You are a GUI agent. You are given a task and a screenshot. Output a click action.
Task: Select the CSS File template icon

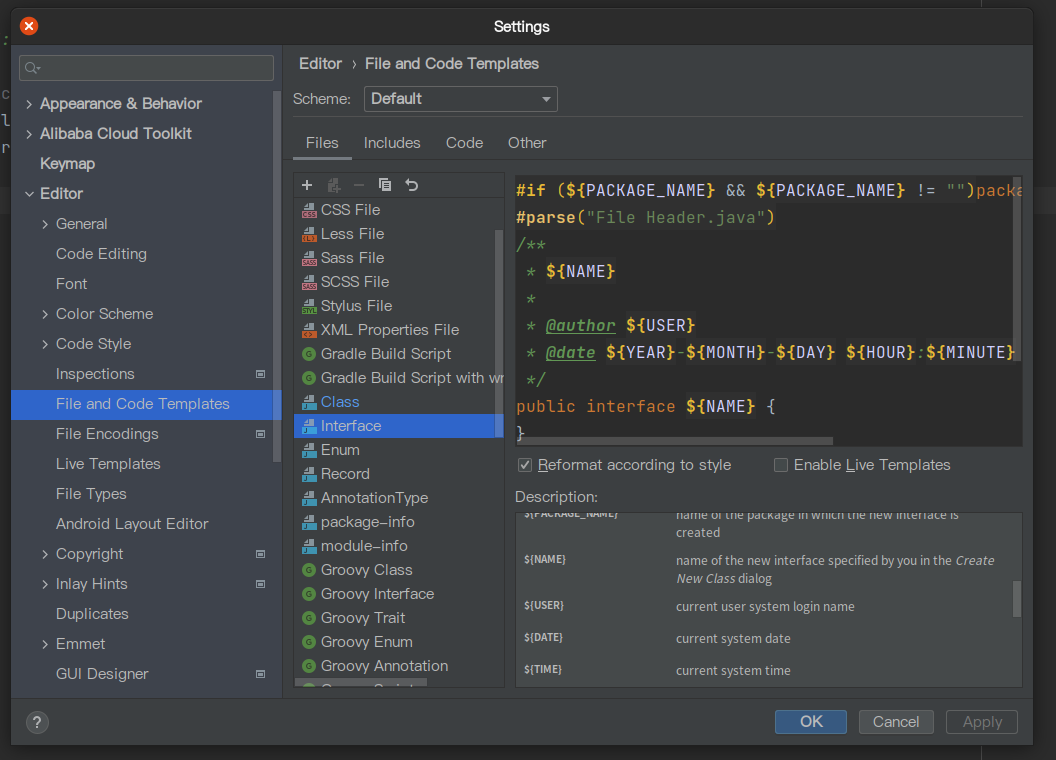click(309, 210)
